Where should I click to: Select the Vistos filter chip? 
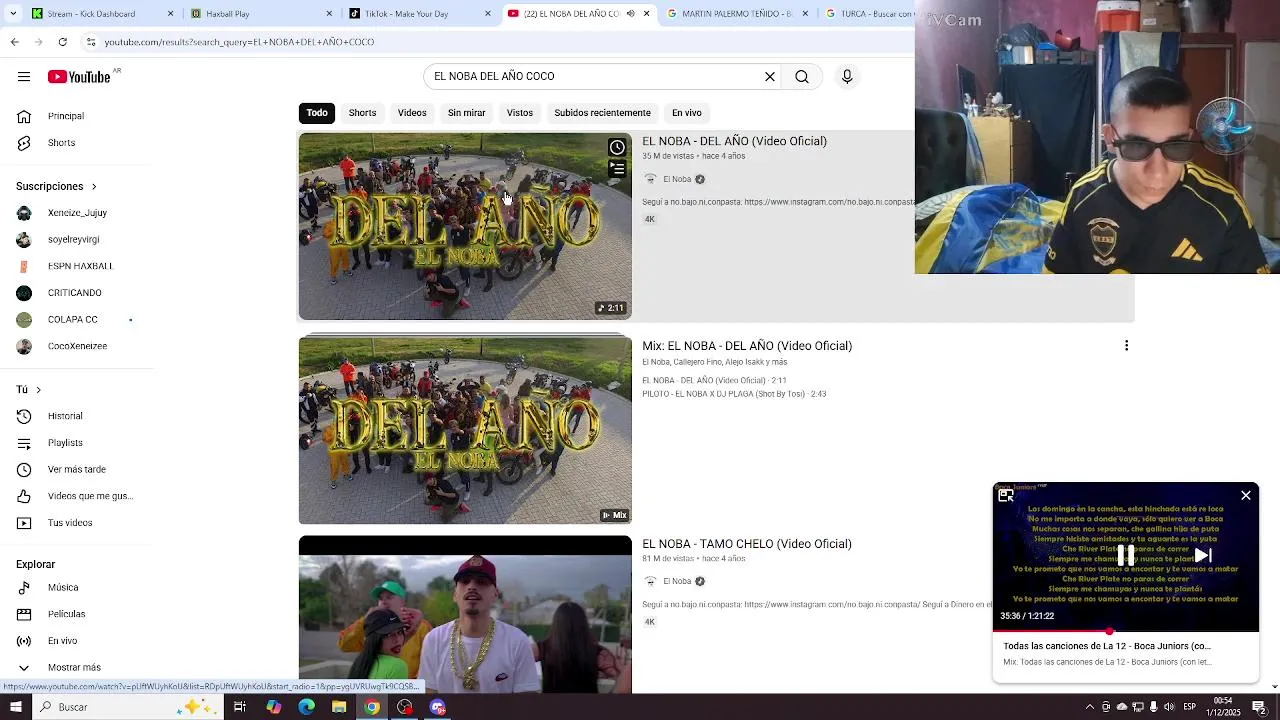pos(520,113)
